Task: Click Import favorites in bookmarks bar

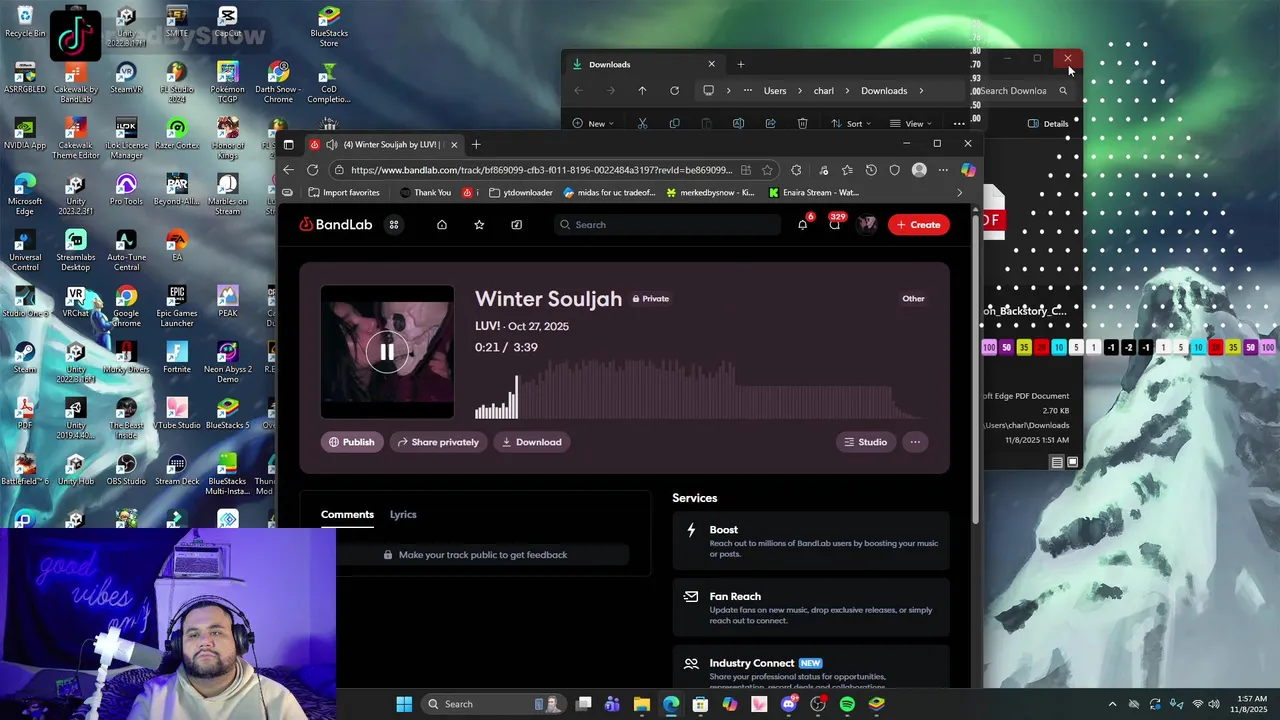Action: 344,193
